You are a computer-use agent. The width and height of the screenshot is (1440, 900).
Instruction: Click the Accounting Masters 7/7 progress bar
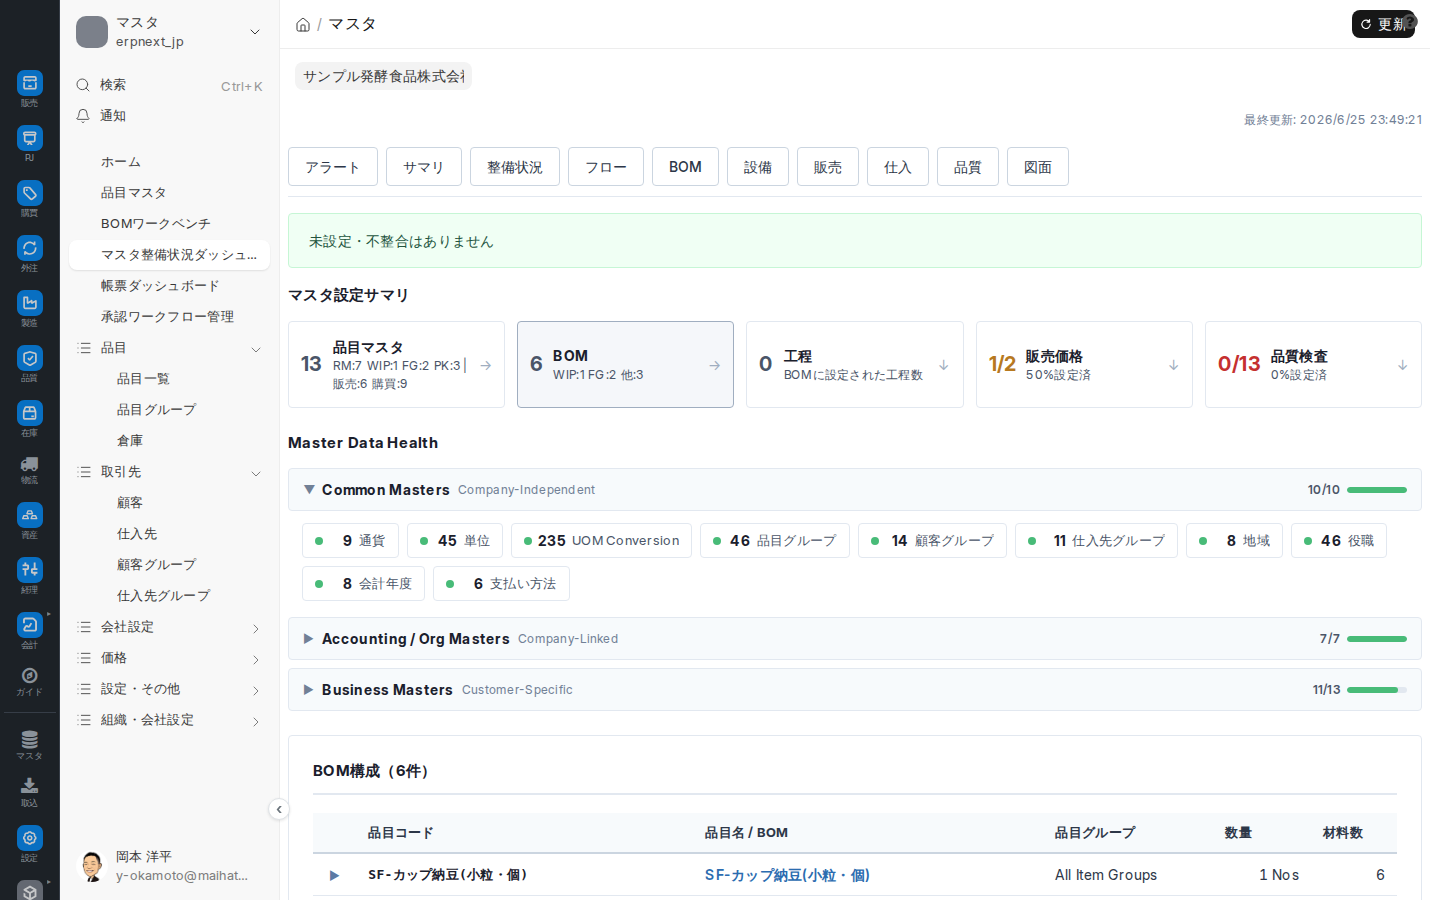[1377, 639]
